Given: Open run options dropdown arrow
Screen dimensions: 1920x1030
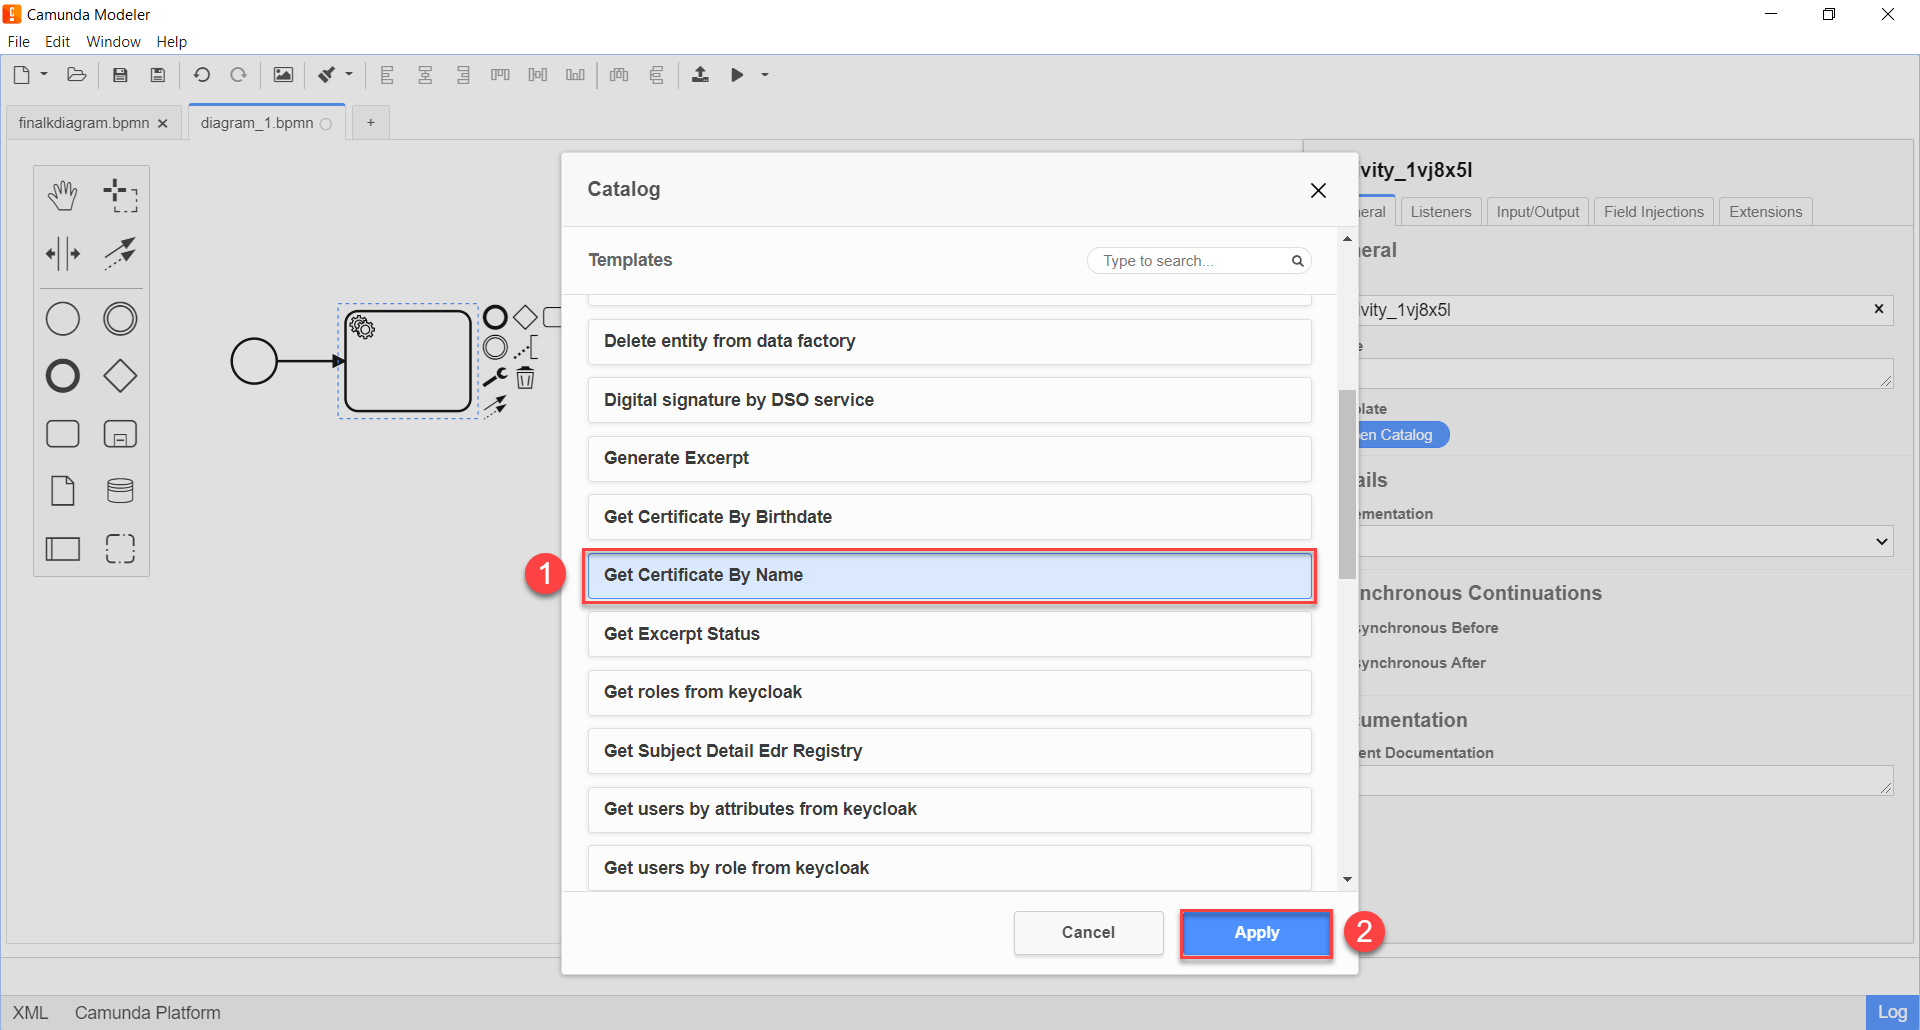Looking at the screenshot, I should tap(765, 75).
